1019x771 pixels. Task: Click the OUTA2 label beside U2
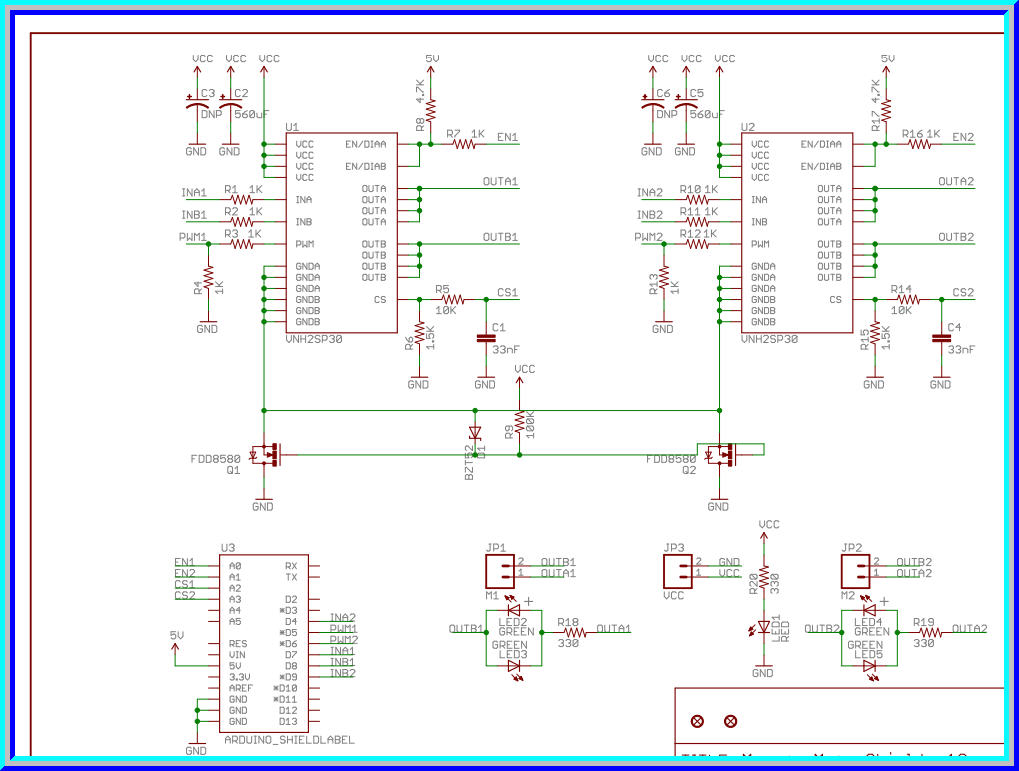point(955,181)
